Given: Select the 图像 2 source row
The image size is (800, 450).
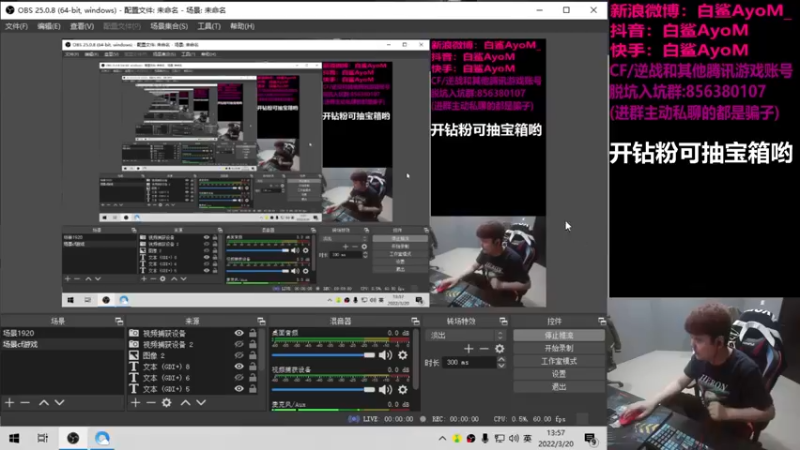Looking at the screenshot, I should coord(193,356).
